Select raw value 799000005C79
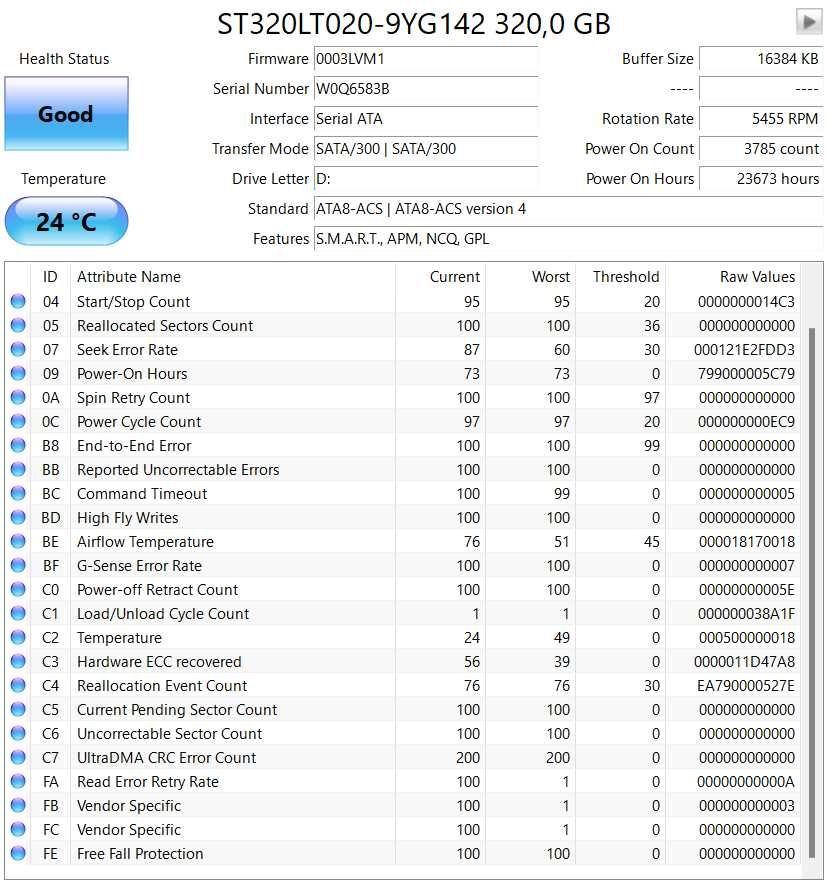Viewport: 828px width, 882px height. click(x=746, y=374)
